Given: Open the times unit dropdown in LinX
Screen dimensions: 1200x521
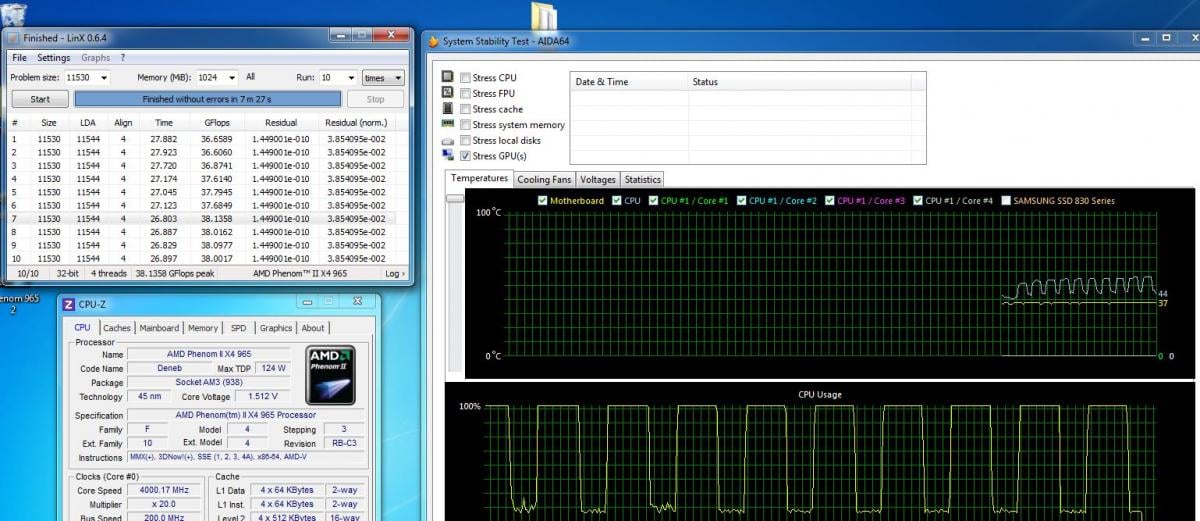Looking at the screenshot, I should tap(383, 77).
